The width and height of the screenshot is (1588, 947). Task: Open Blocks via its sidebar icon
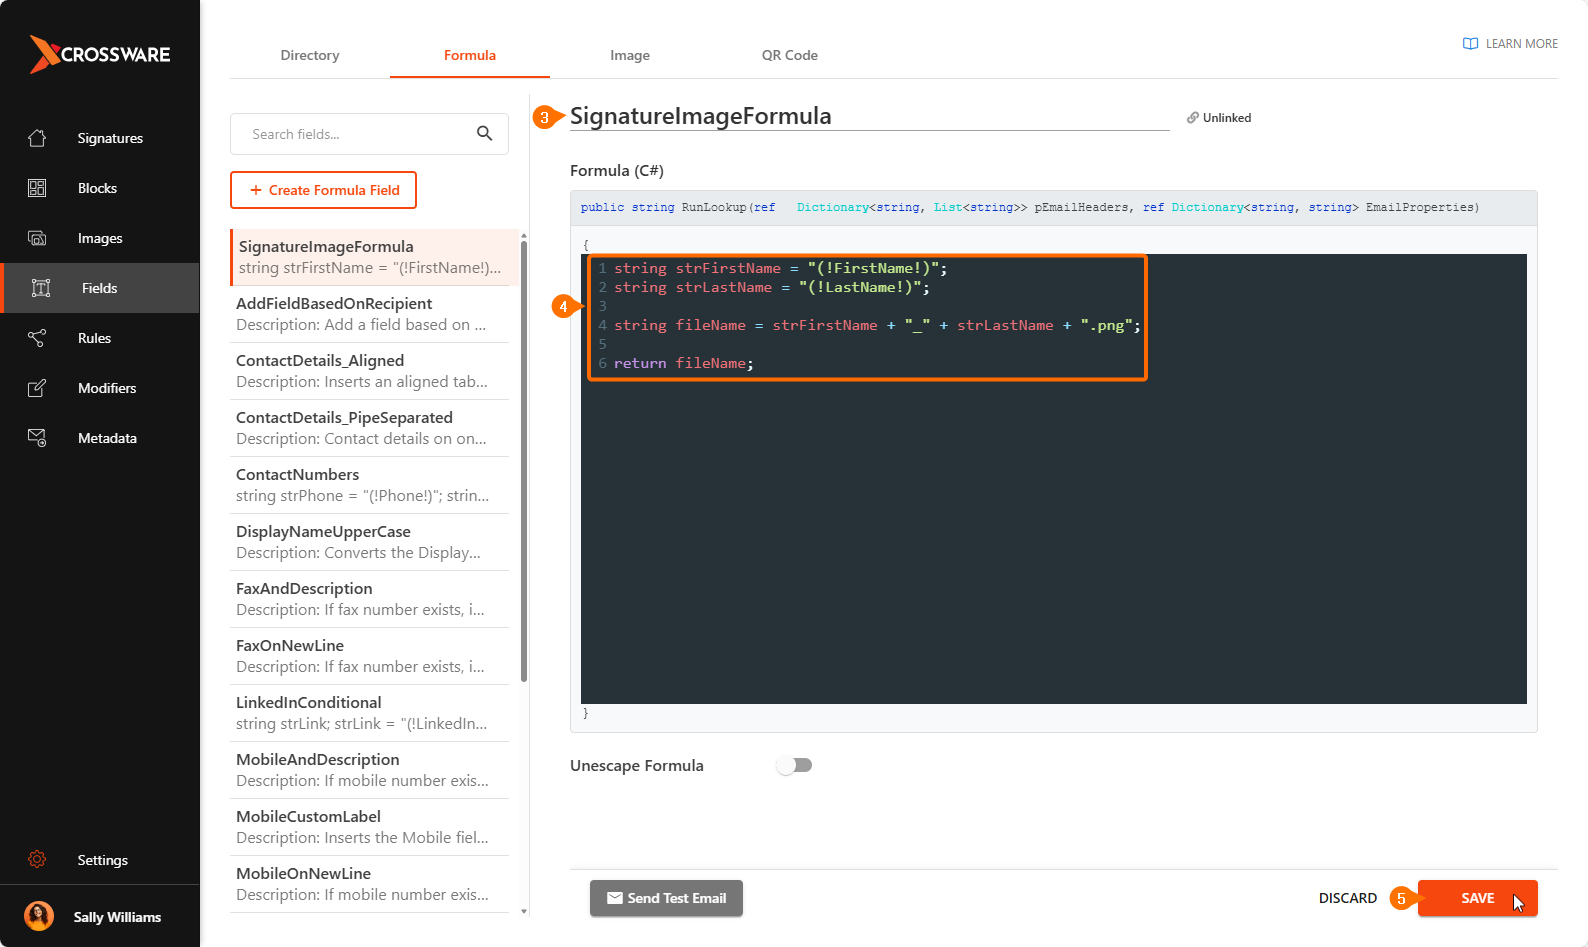click(x=37, y=188)
